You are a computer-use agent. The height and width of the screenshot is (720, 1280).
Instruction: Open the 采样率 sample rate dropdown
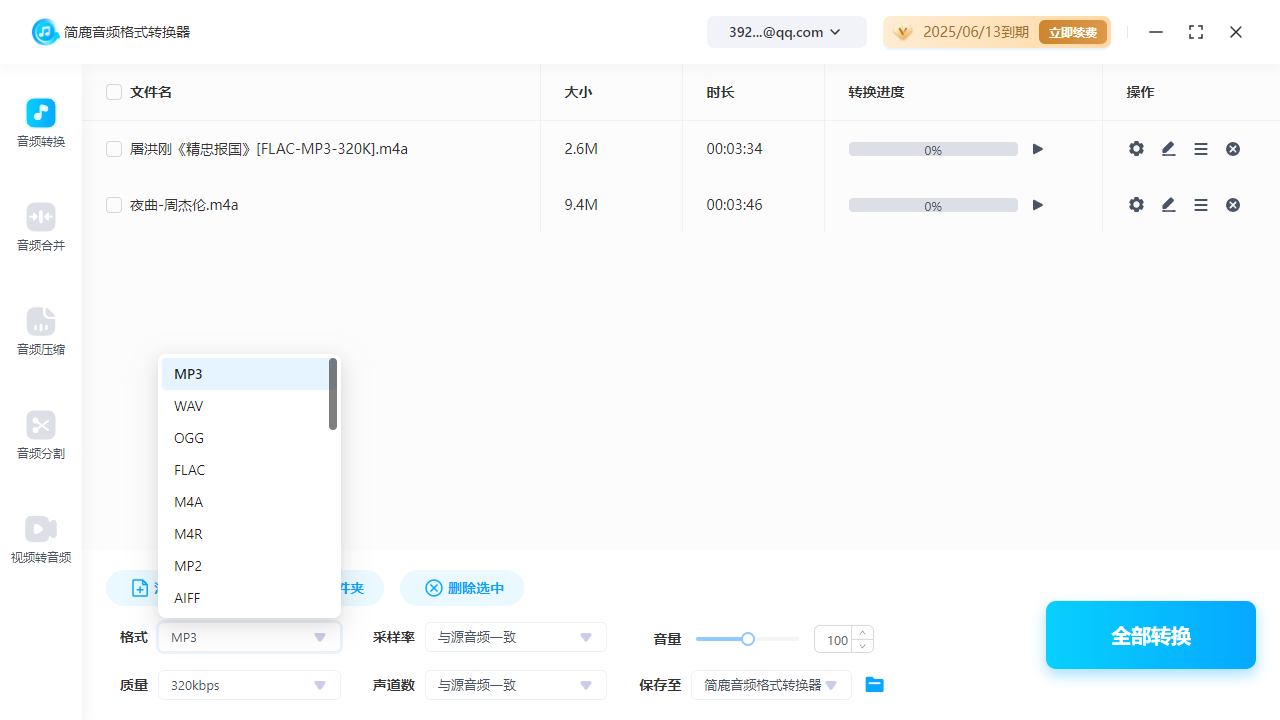coord(515,637)
